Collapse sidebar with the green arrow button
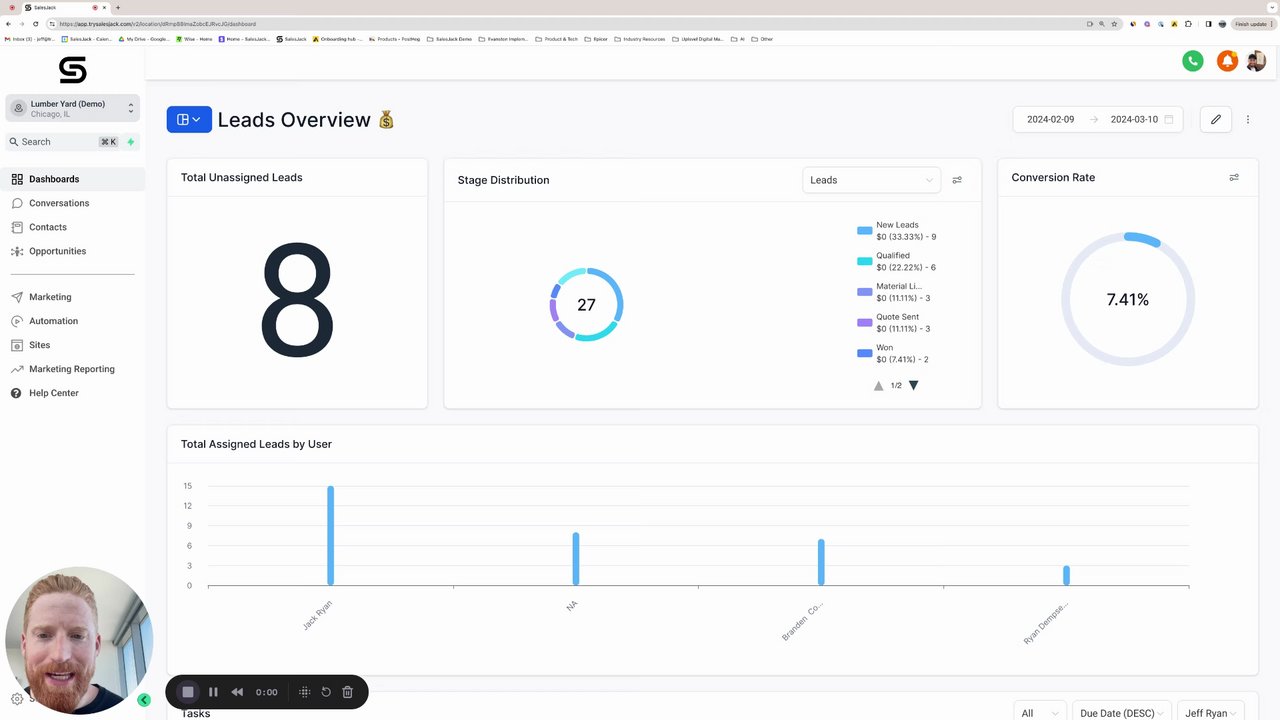 click(x=144, y=700)
